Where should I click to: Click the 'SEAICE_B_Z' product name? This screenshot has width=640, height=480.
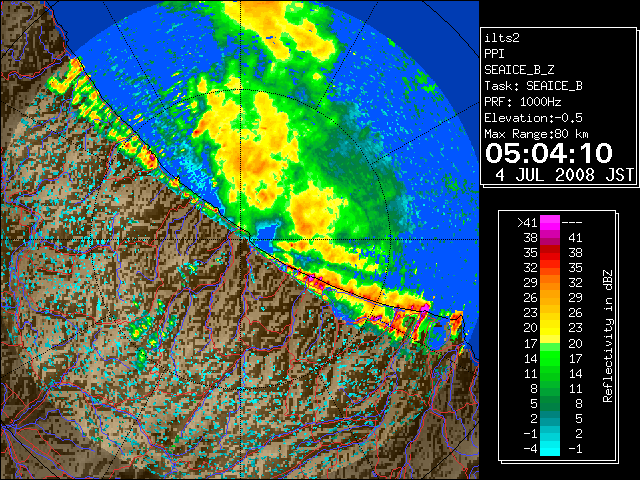pos(519,70)
